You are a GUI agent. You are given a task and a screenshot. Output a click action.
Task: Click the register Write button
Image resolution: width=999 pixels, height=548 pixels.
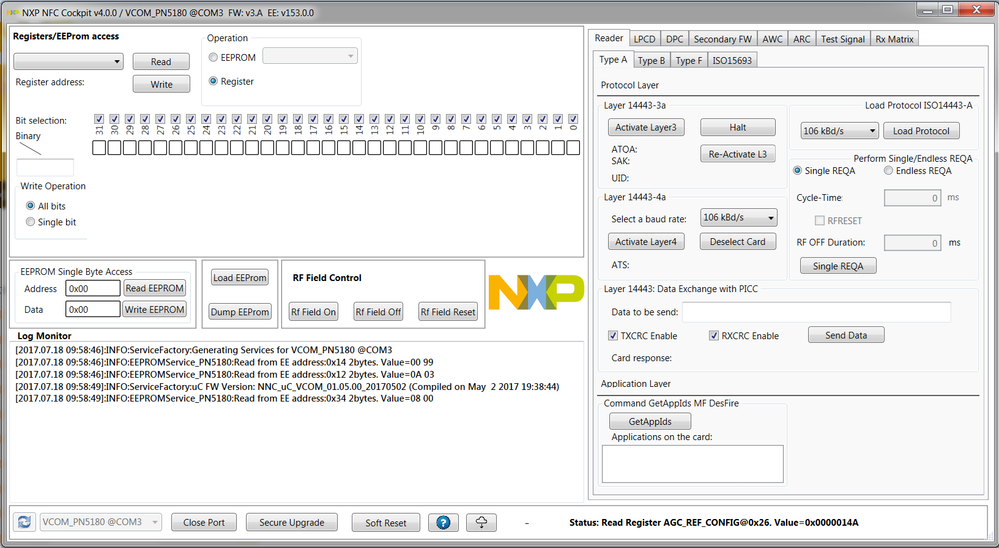[x=161, y=84]
